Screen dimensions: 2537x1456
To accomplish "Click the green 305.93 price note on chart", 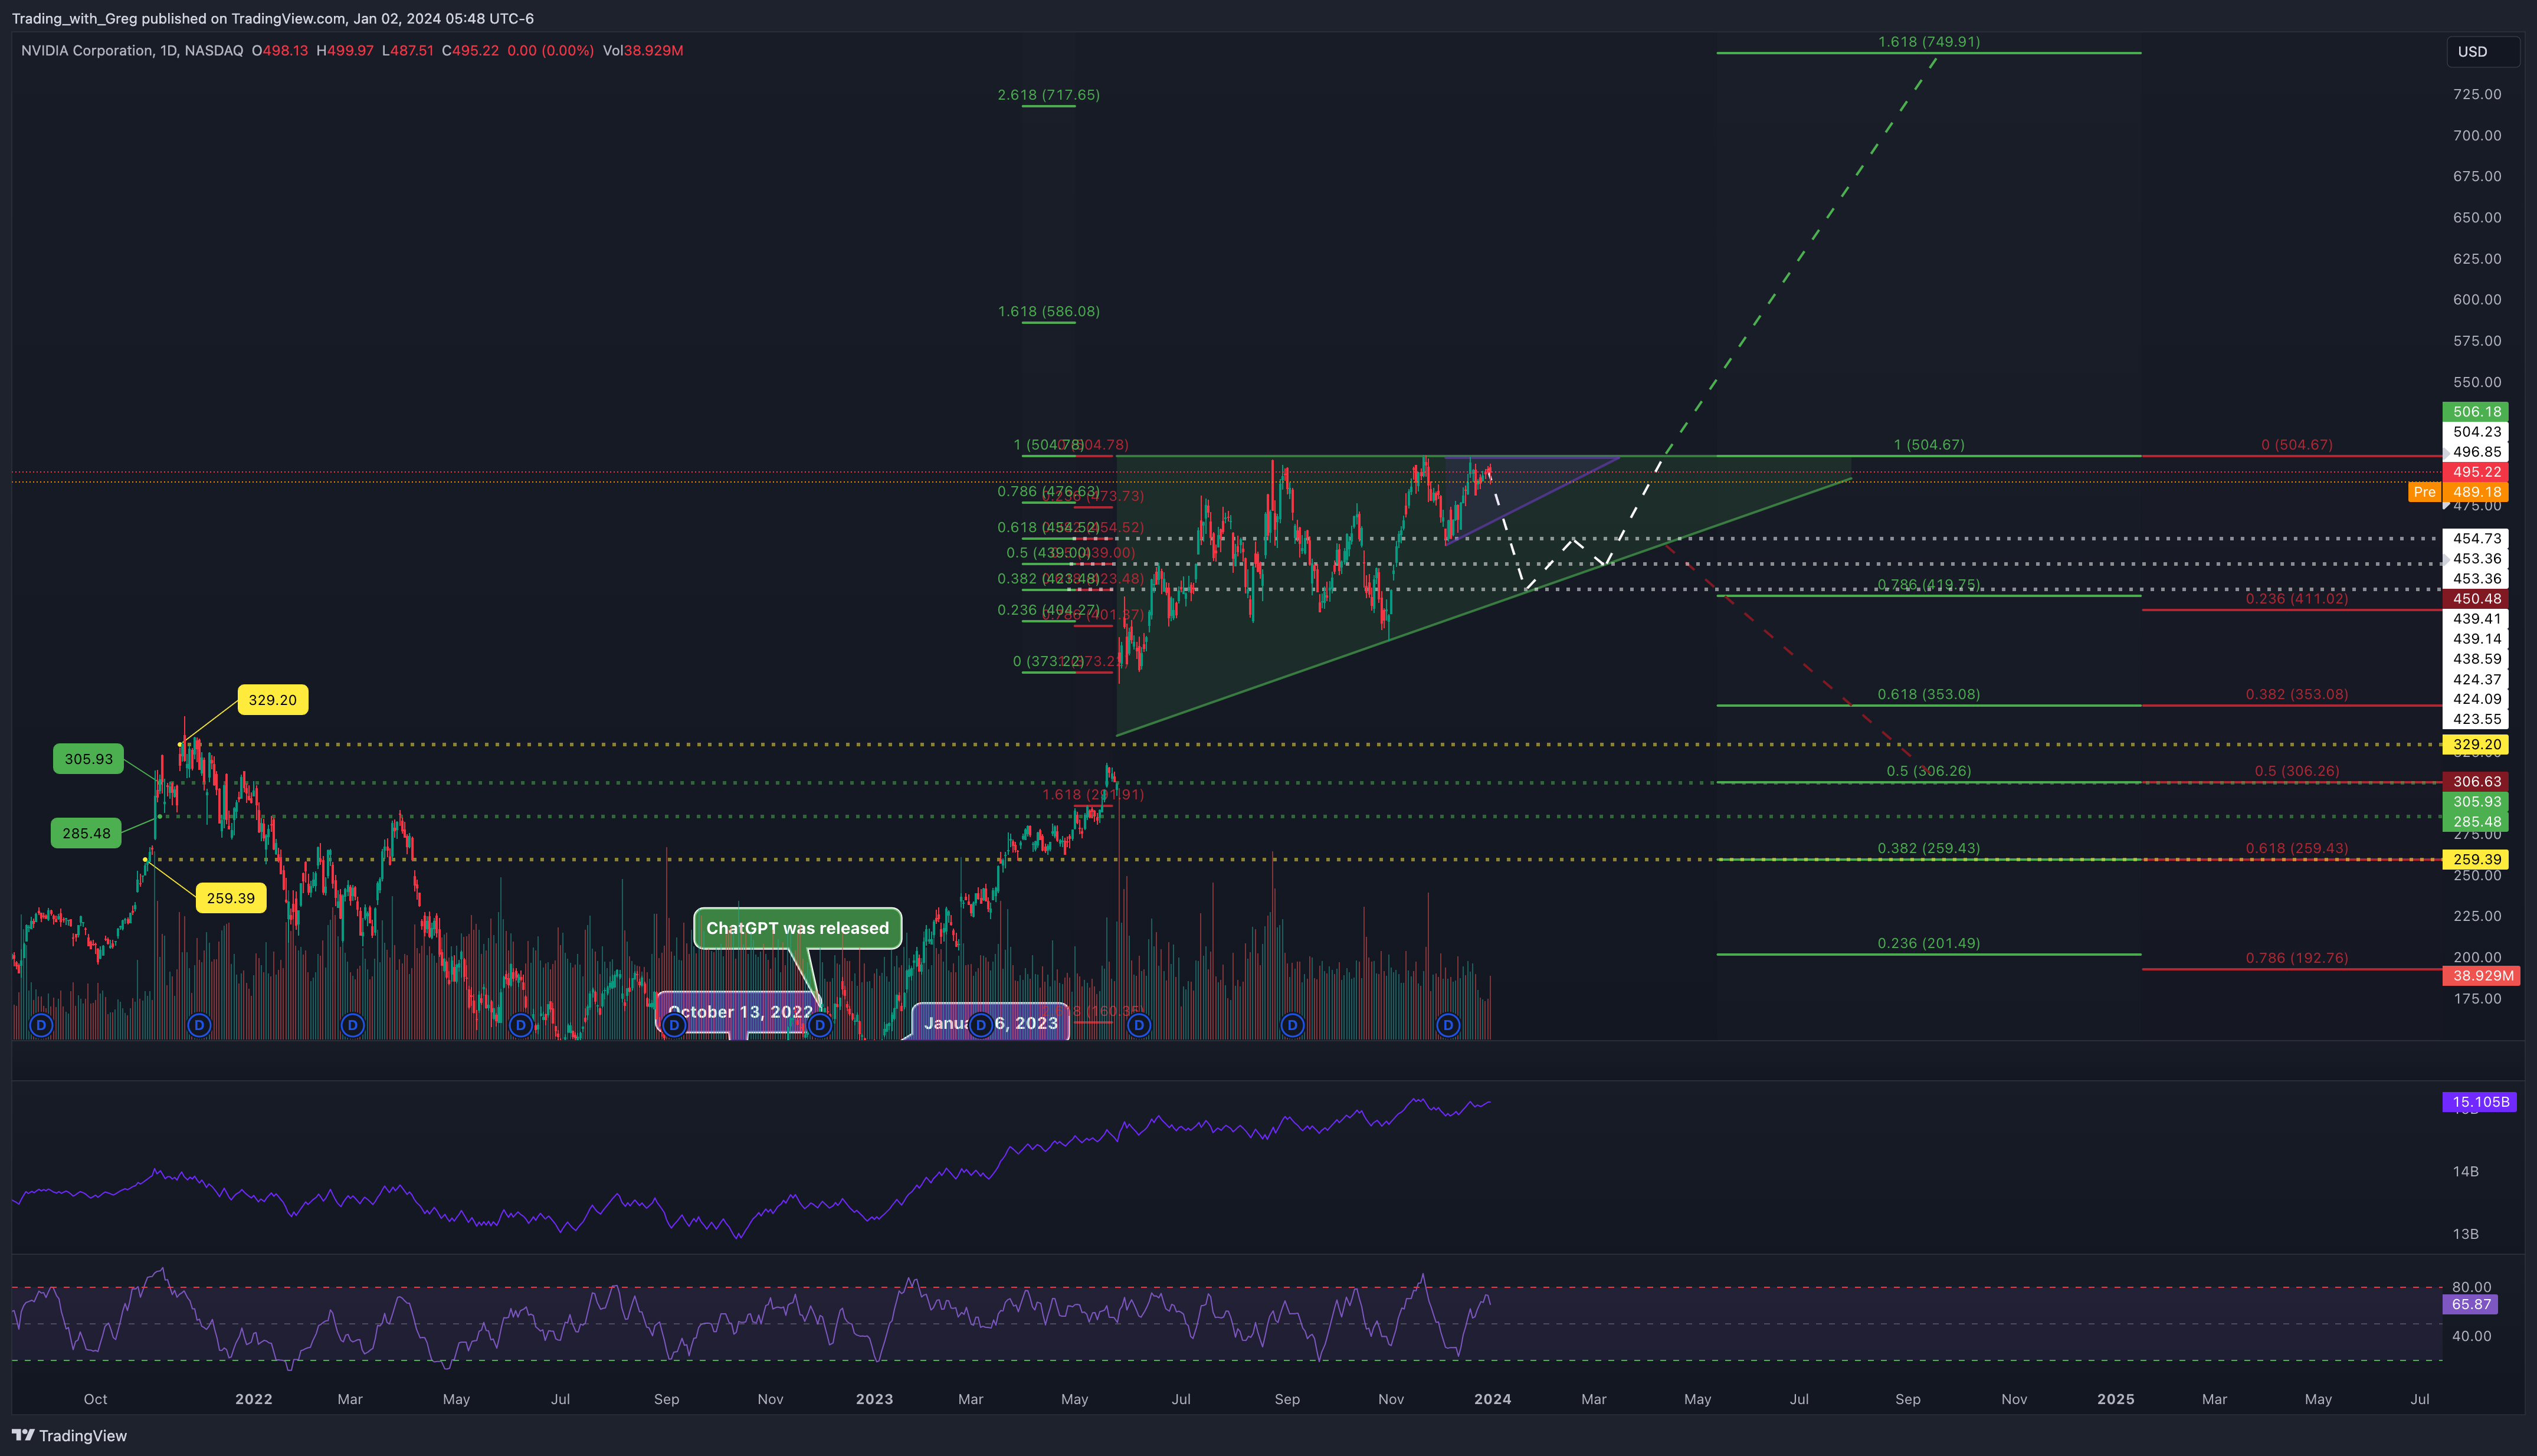I will [88, 759].
